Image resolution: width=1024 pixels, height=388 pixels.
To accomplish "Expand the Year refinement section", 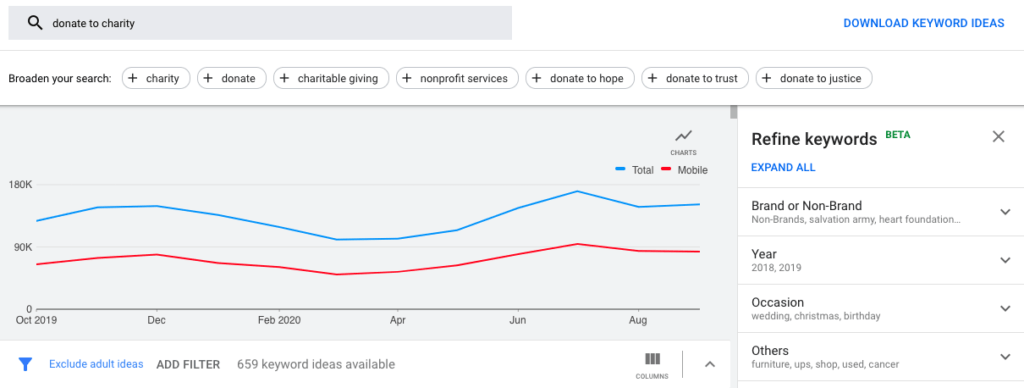I will 881,260.
